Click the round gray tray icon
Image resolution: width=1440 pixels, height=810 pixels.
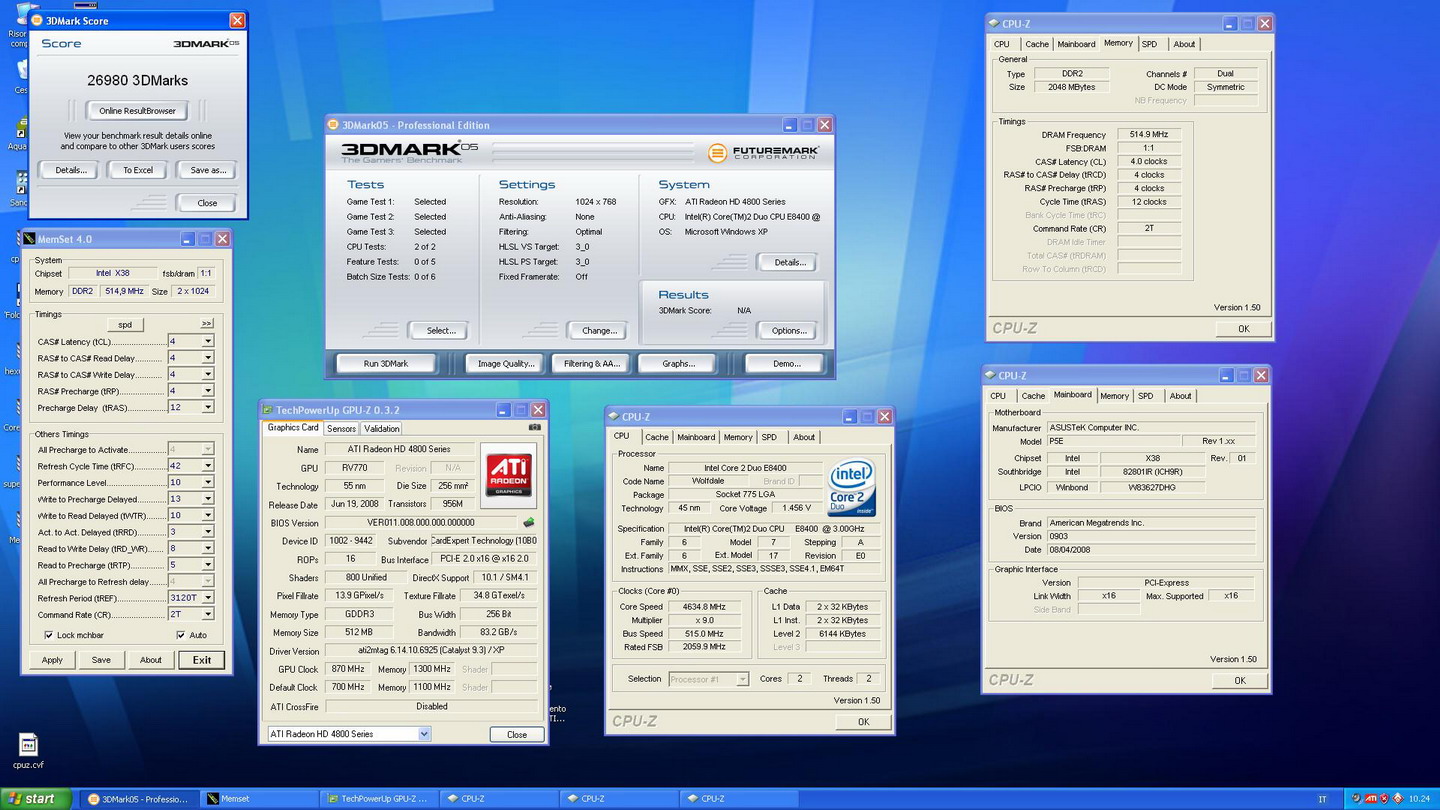click(x=1356, y=799)
